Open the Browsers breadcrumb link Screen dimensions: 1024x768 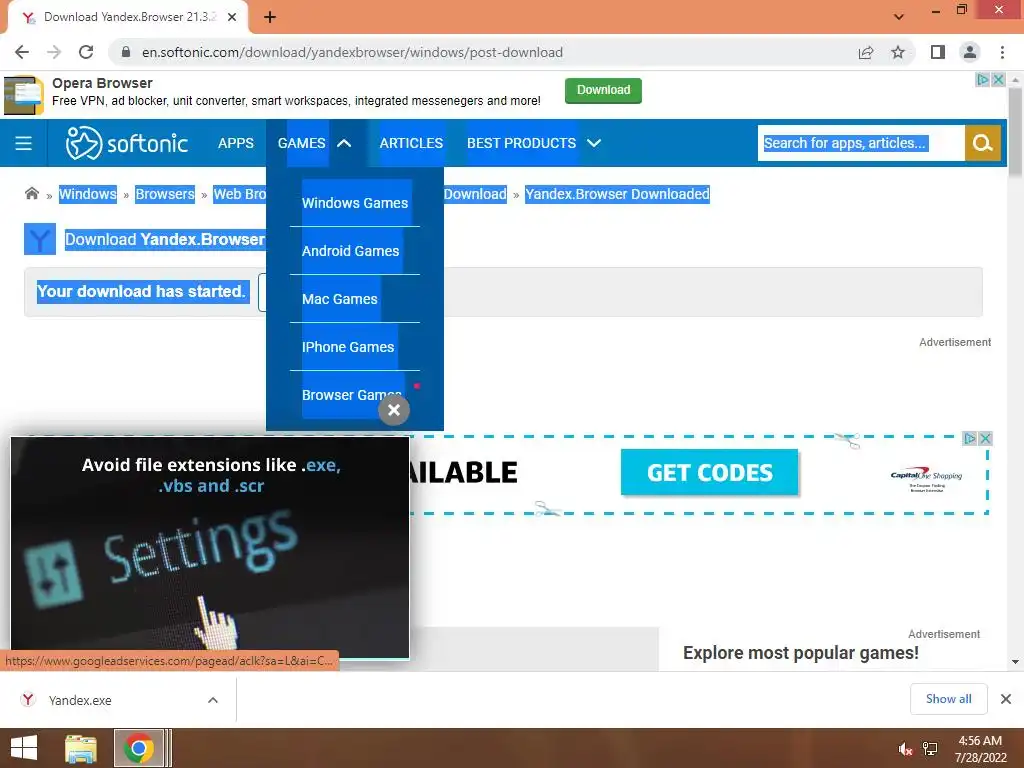pyautogui.click(x=165, y=194)
